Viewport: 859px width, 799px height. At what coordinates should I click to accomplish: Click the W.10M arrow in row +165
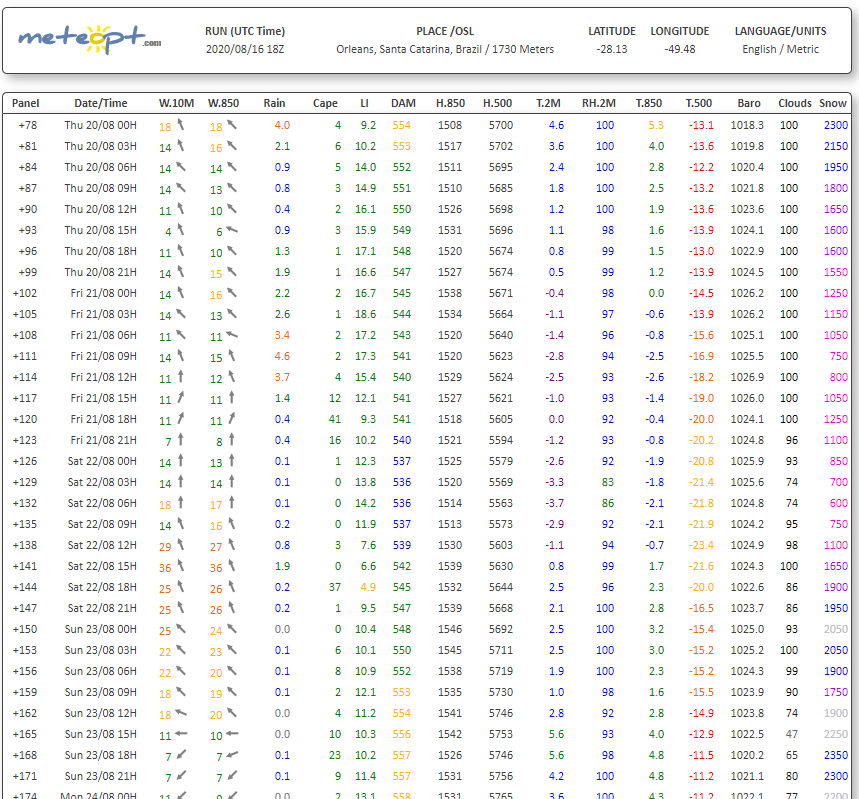(181, 734)
